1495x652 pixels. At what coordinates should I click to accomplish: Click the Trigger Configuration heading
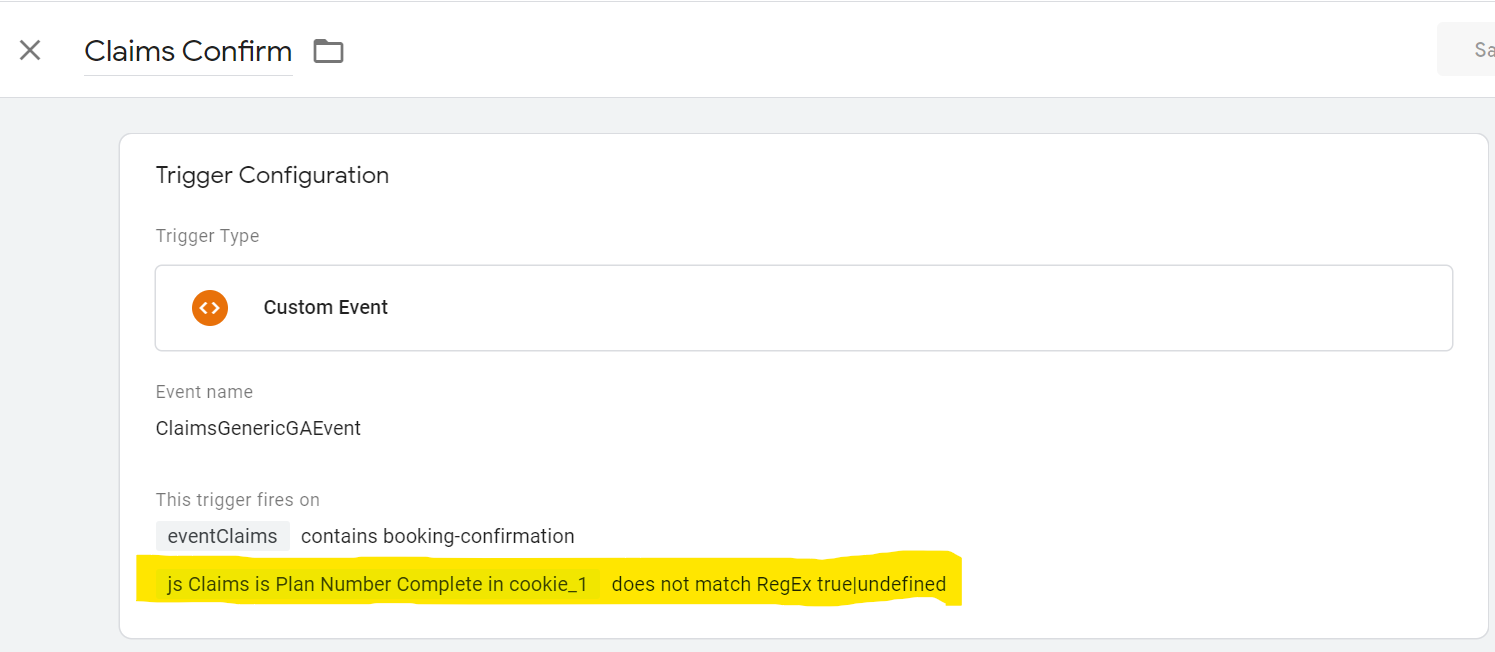tap(272, 176)
